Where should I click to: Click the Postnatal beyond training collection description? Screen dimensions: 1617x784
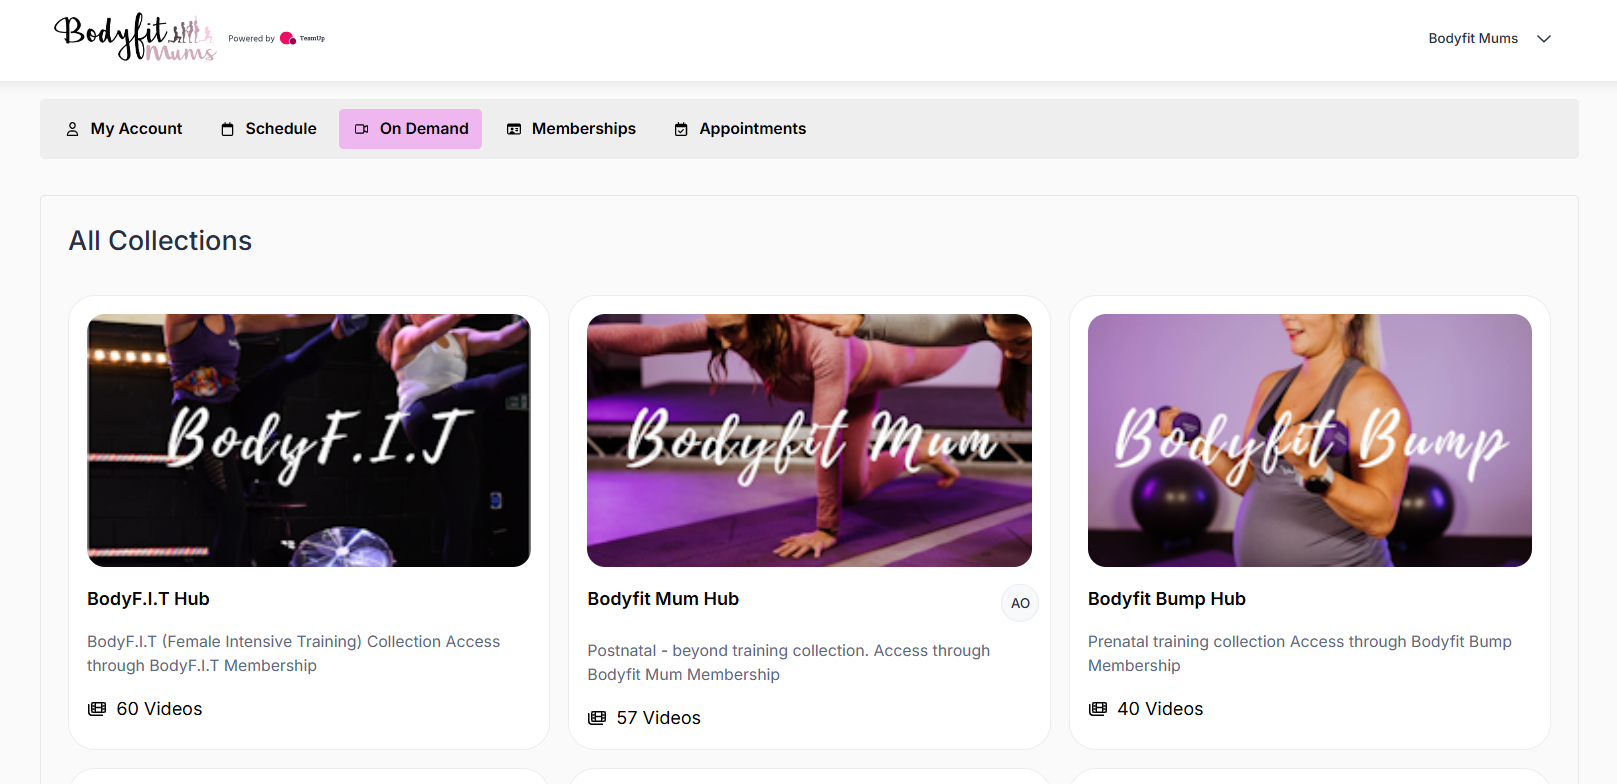click(x=789, y=663)
